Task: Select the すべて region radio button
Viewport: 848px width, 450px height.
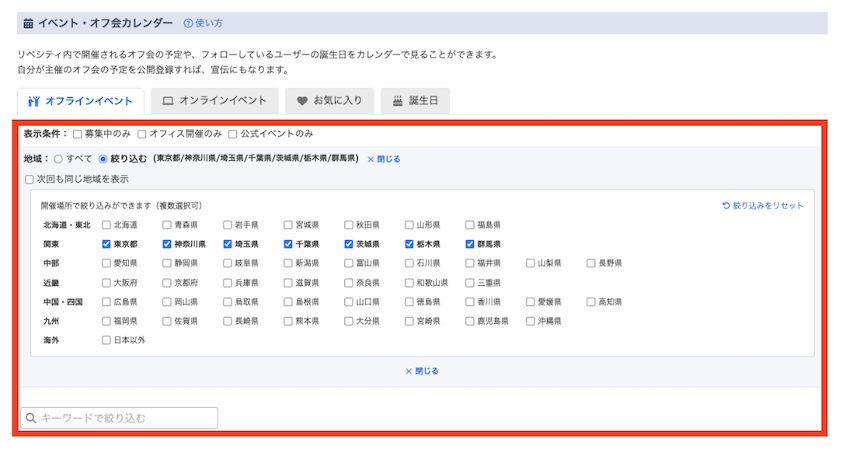Action: click(x=58, y=159)
